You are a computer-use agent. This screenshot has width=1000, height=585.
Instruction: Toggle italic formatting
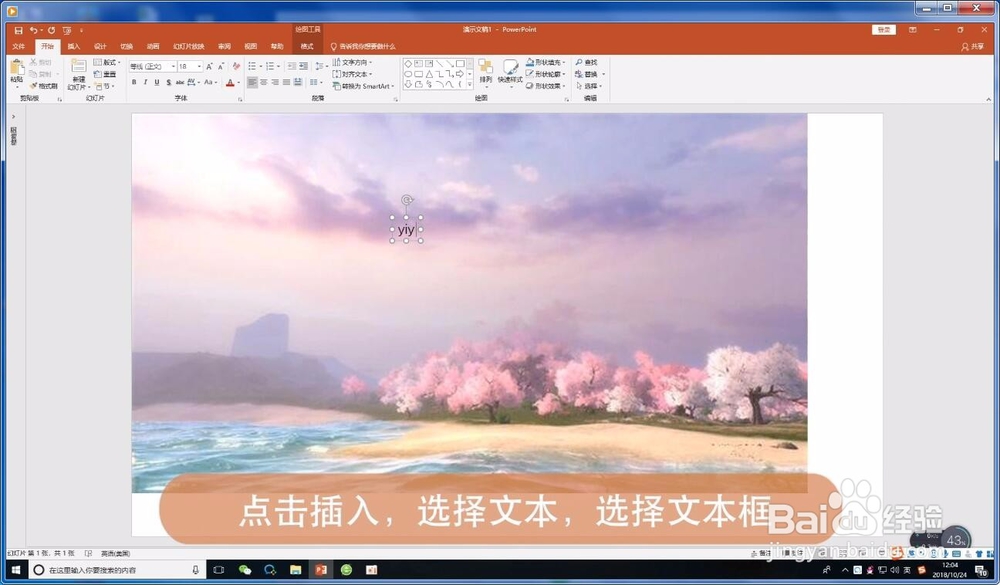tap(145, 82)
